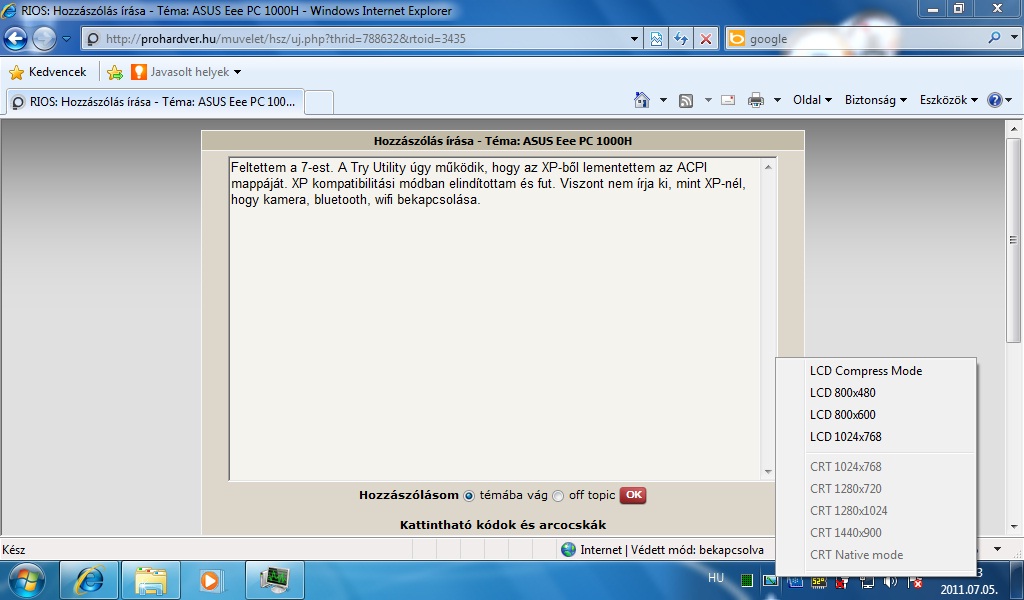The height and width of the screenshot is (600, 1024).
Task: Click inside the comment text area
Action: [495, 319]
